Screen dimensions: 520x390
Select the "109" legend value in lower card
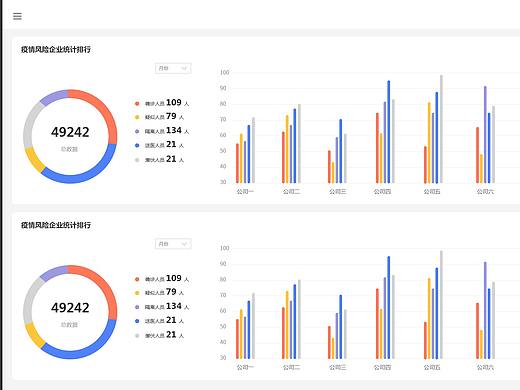[x=174, y=278]
